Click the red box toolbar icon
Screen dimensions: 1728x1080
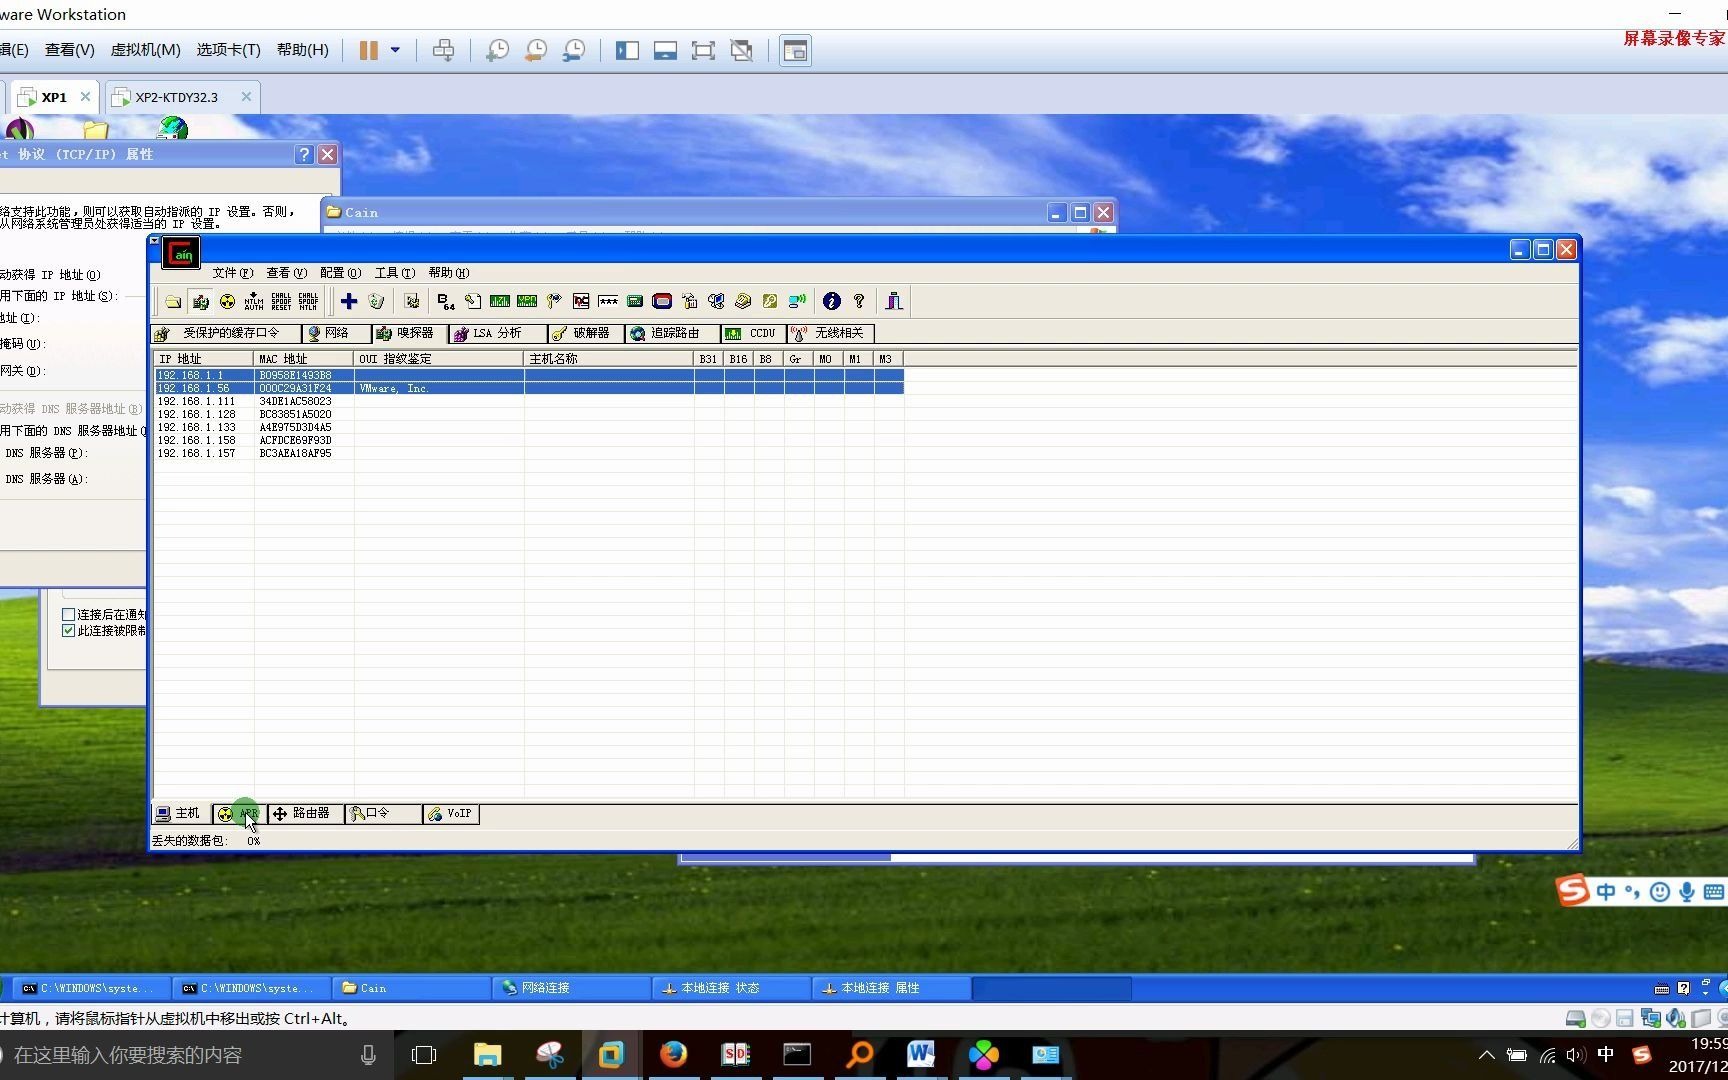coord(662,301)
